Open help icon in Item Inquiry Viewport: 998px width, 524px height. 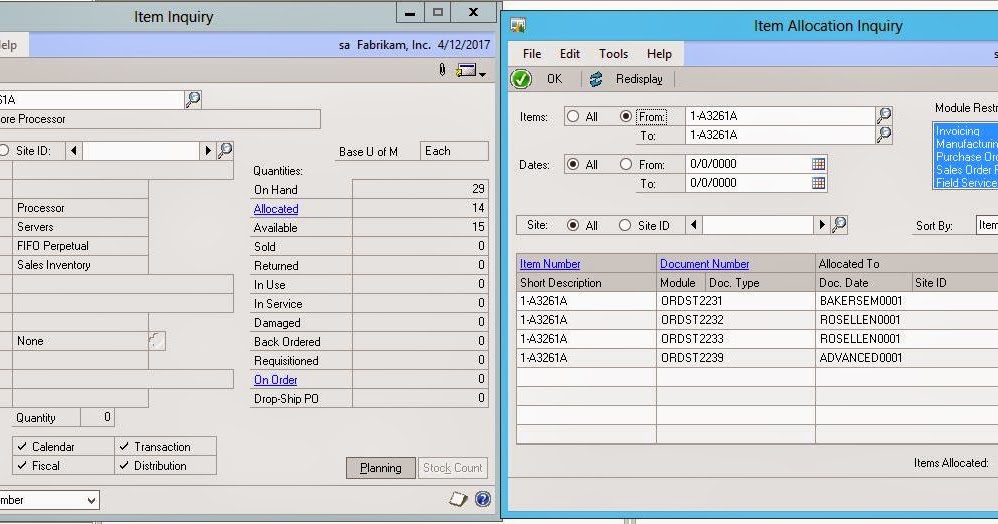point(482,499)
